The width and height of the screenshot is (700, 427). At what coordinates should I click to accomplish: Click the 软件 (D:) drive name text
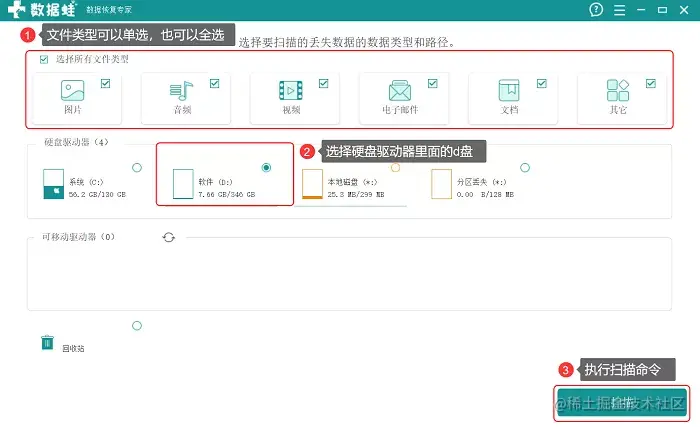[216, 182]
